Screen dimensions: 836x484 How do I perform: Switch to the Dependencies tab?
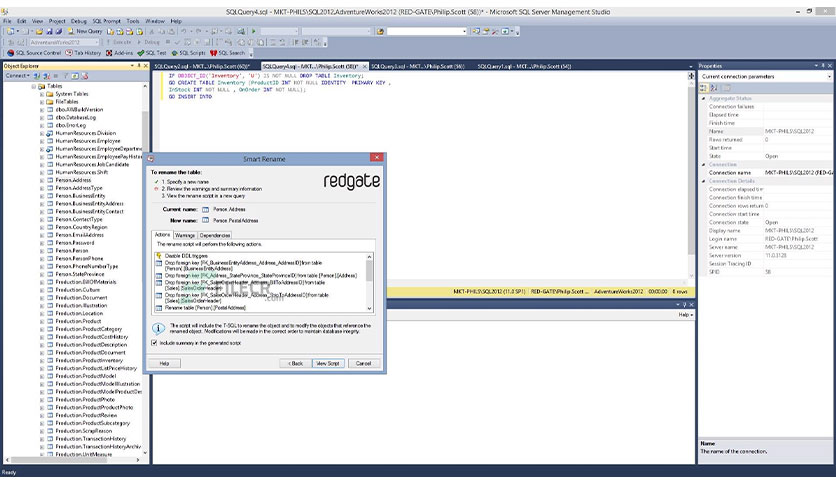tap(215, 235)
